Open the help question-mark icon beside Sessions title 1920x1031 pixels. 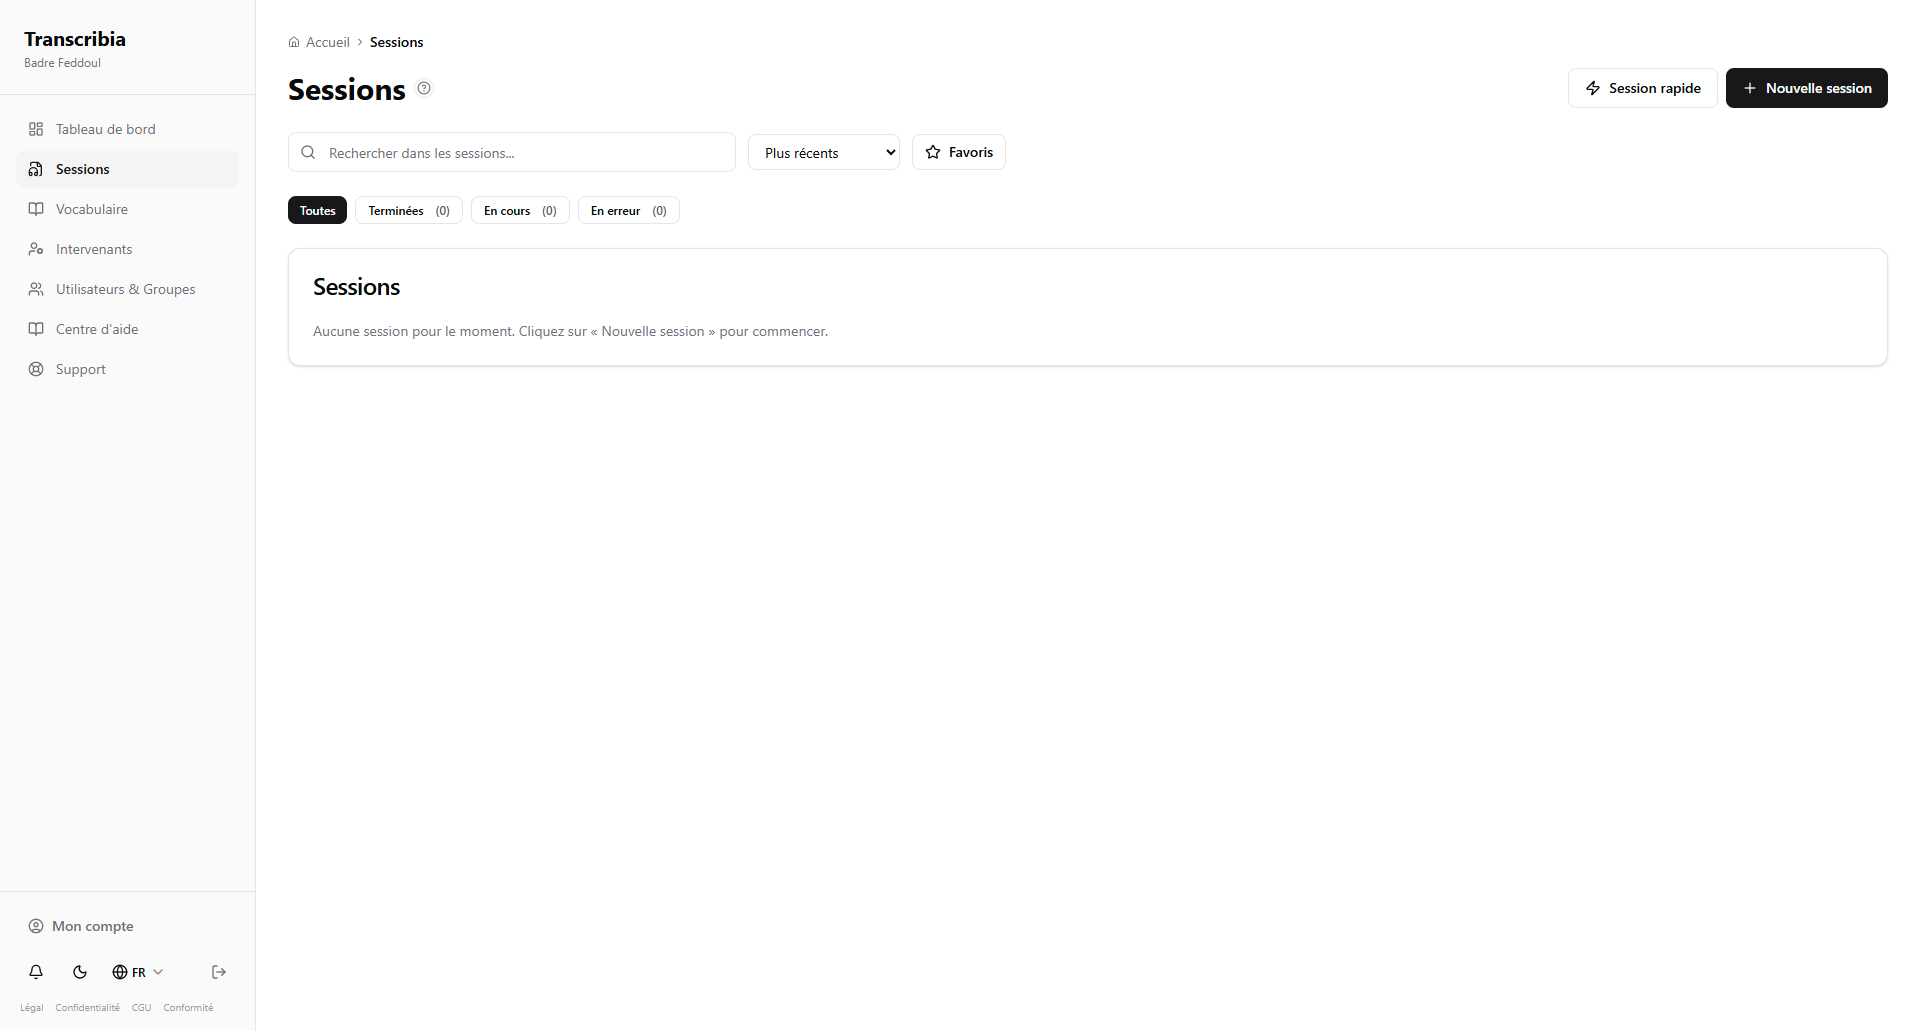click(424, 88)
